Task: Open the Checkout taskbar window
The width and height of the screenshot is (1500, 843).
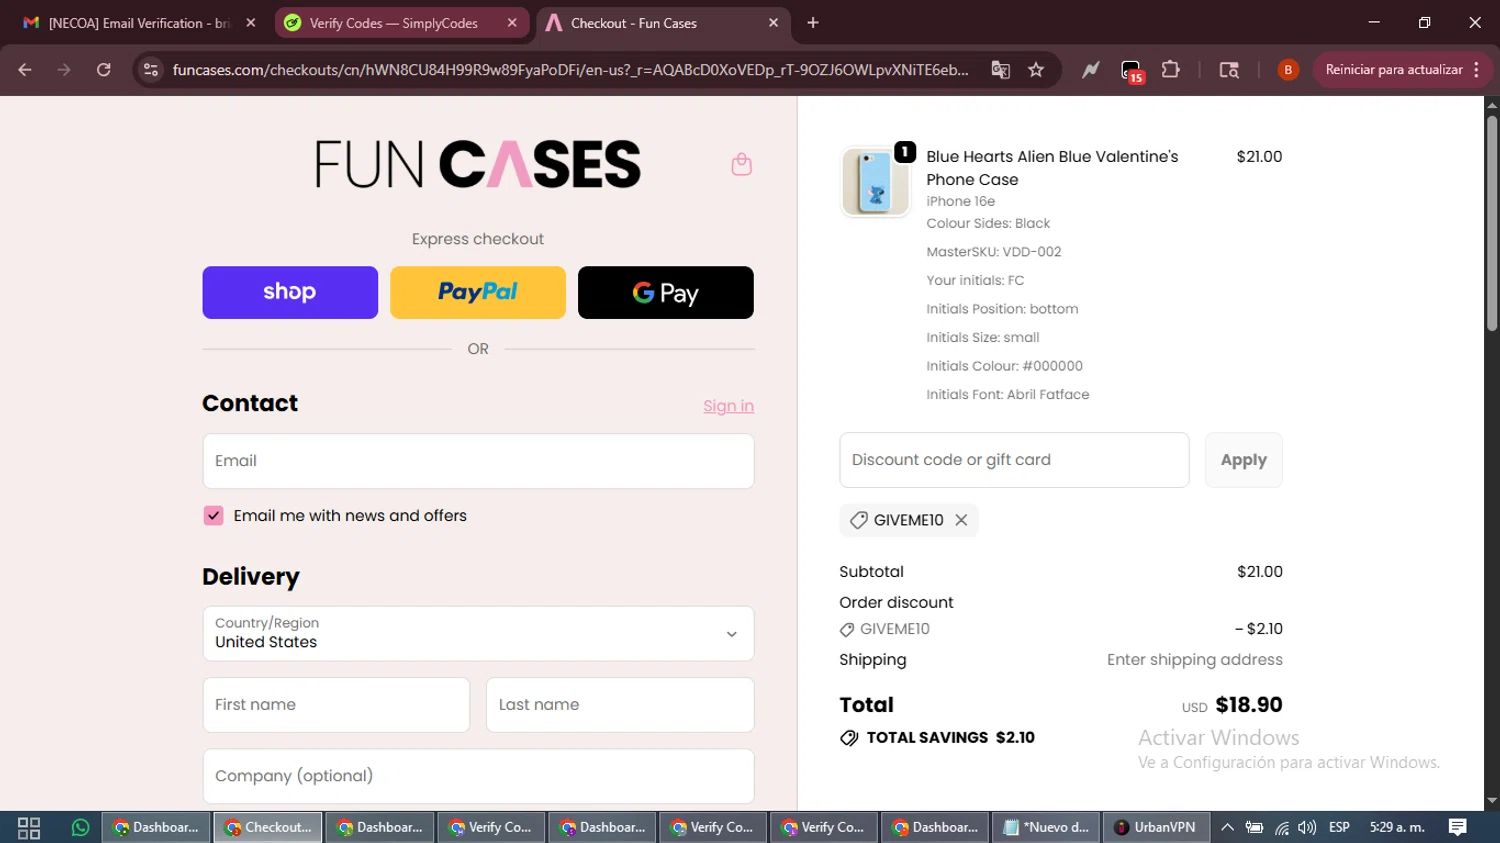Action: (x=268, y=827)
